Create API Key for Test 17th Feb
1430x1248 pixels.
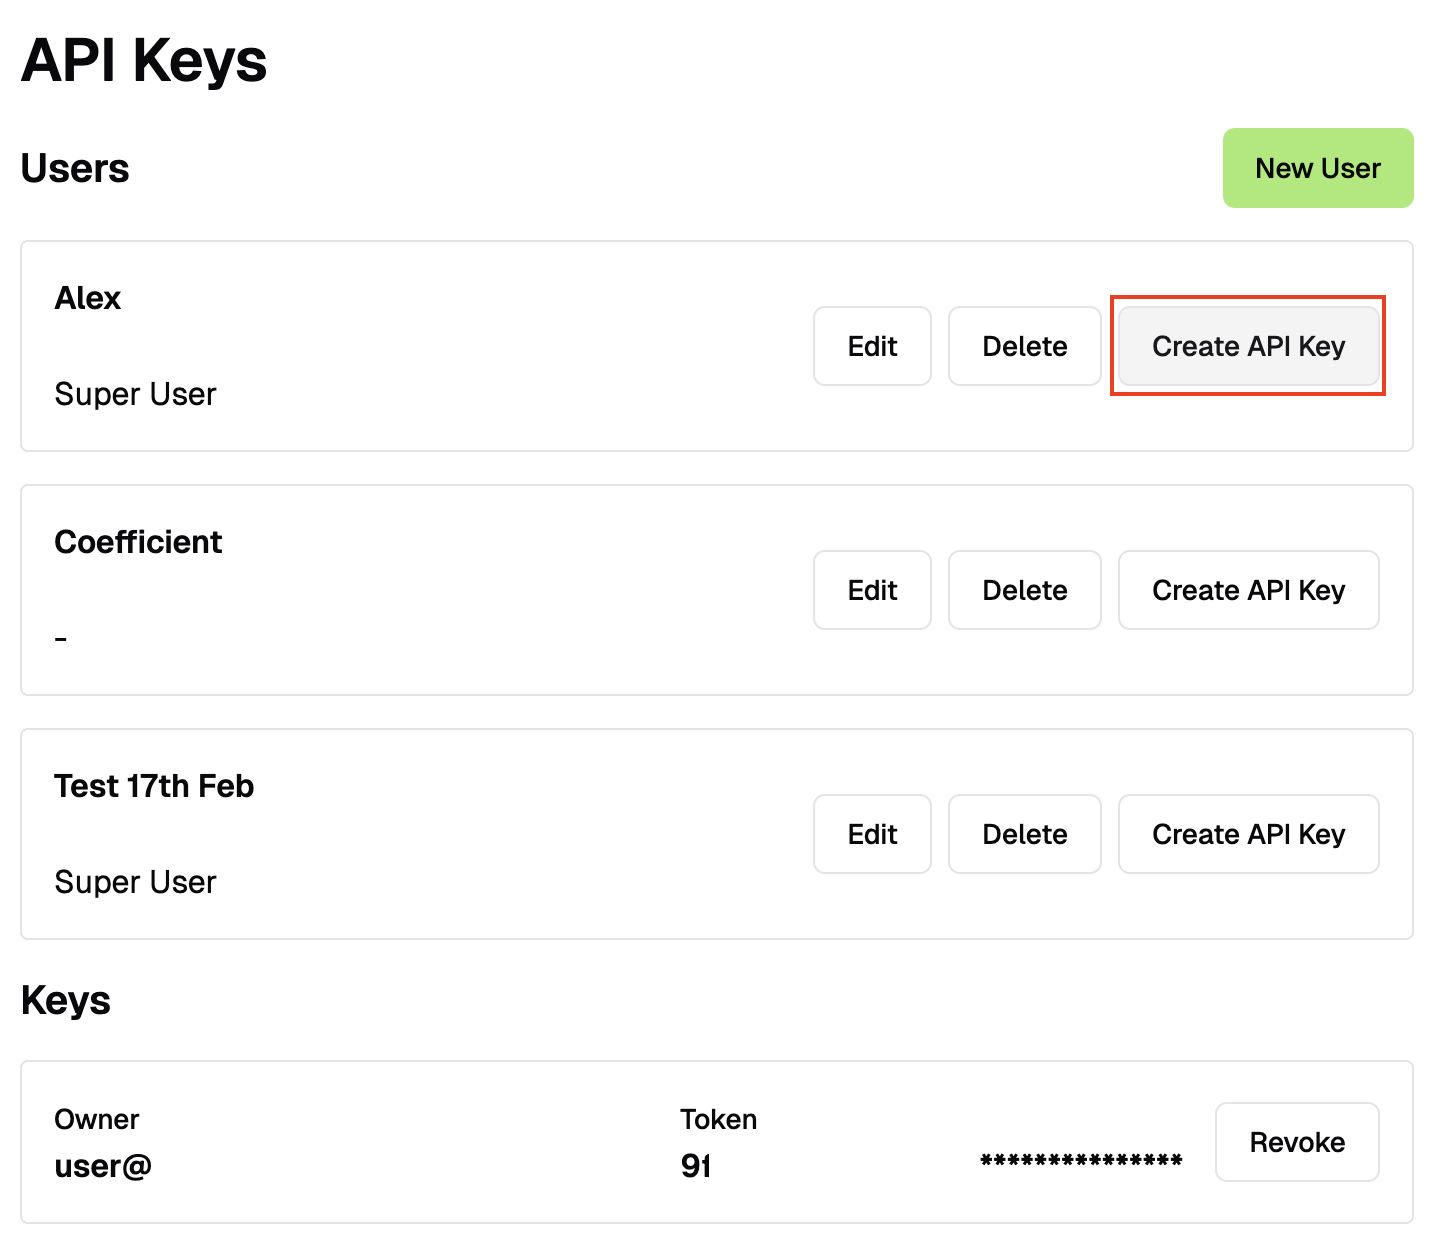coord(1248,834)
